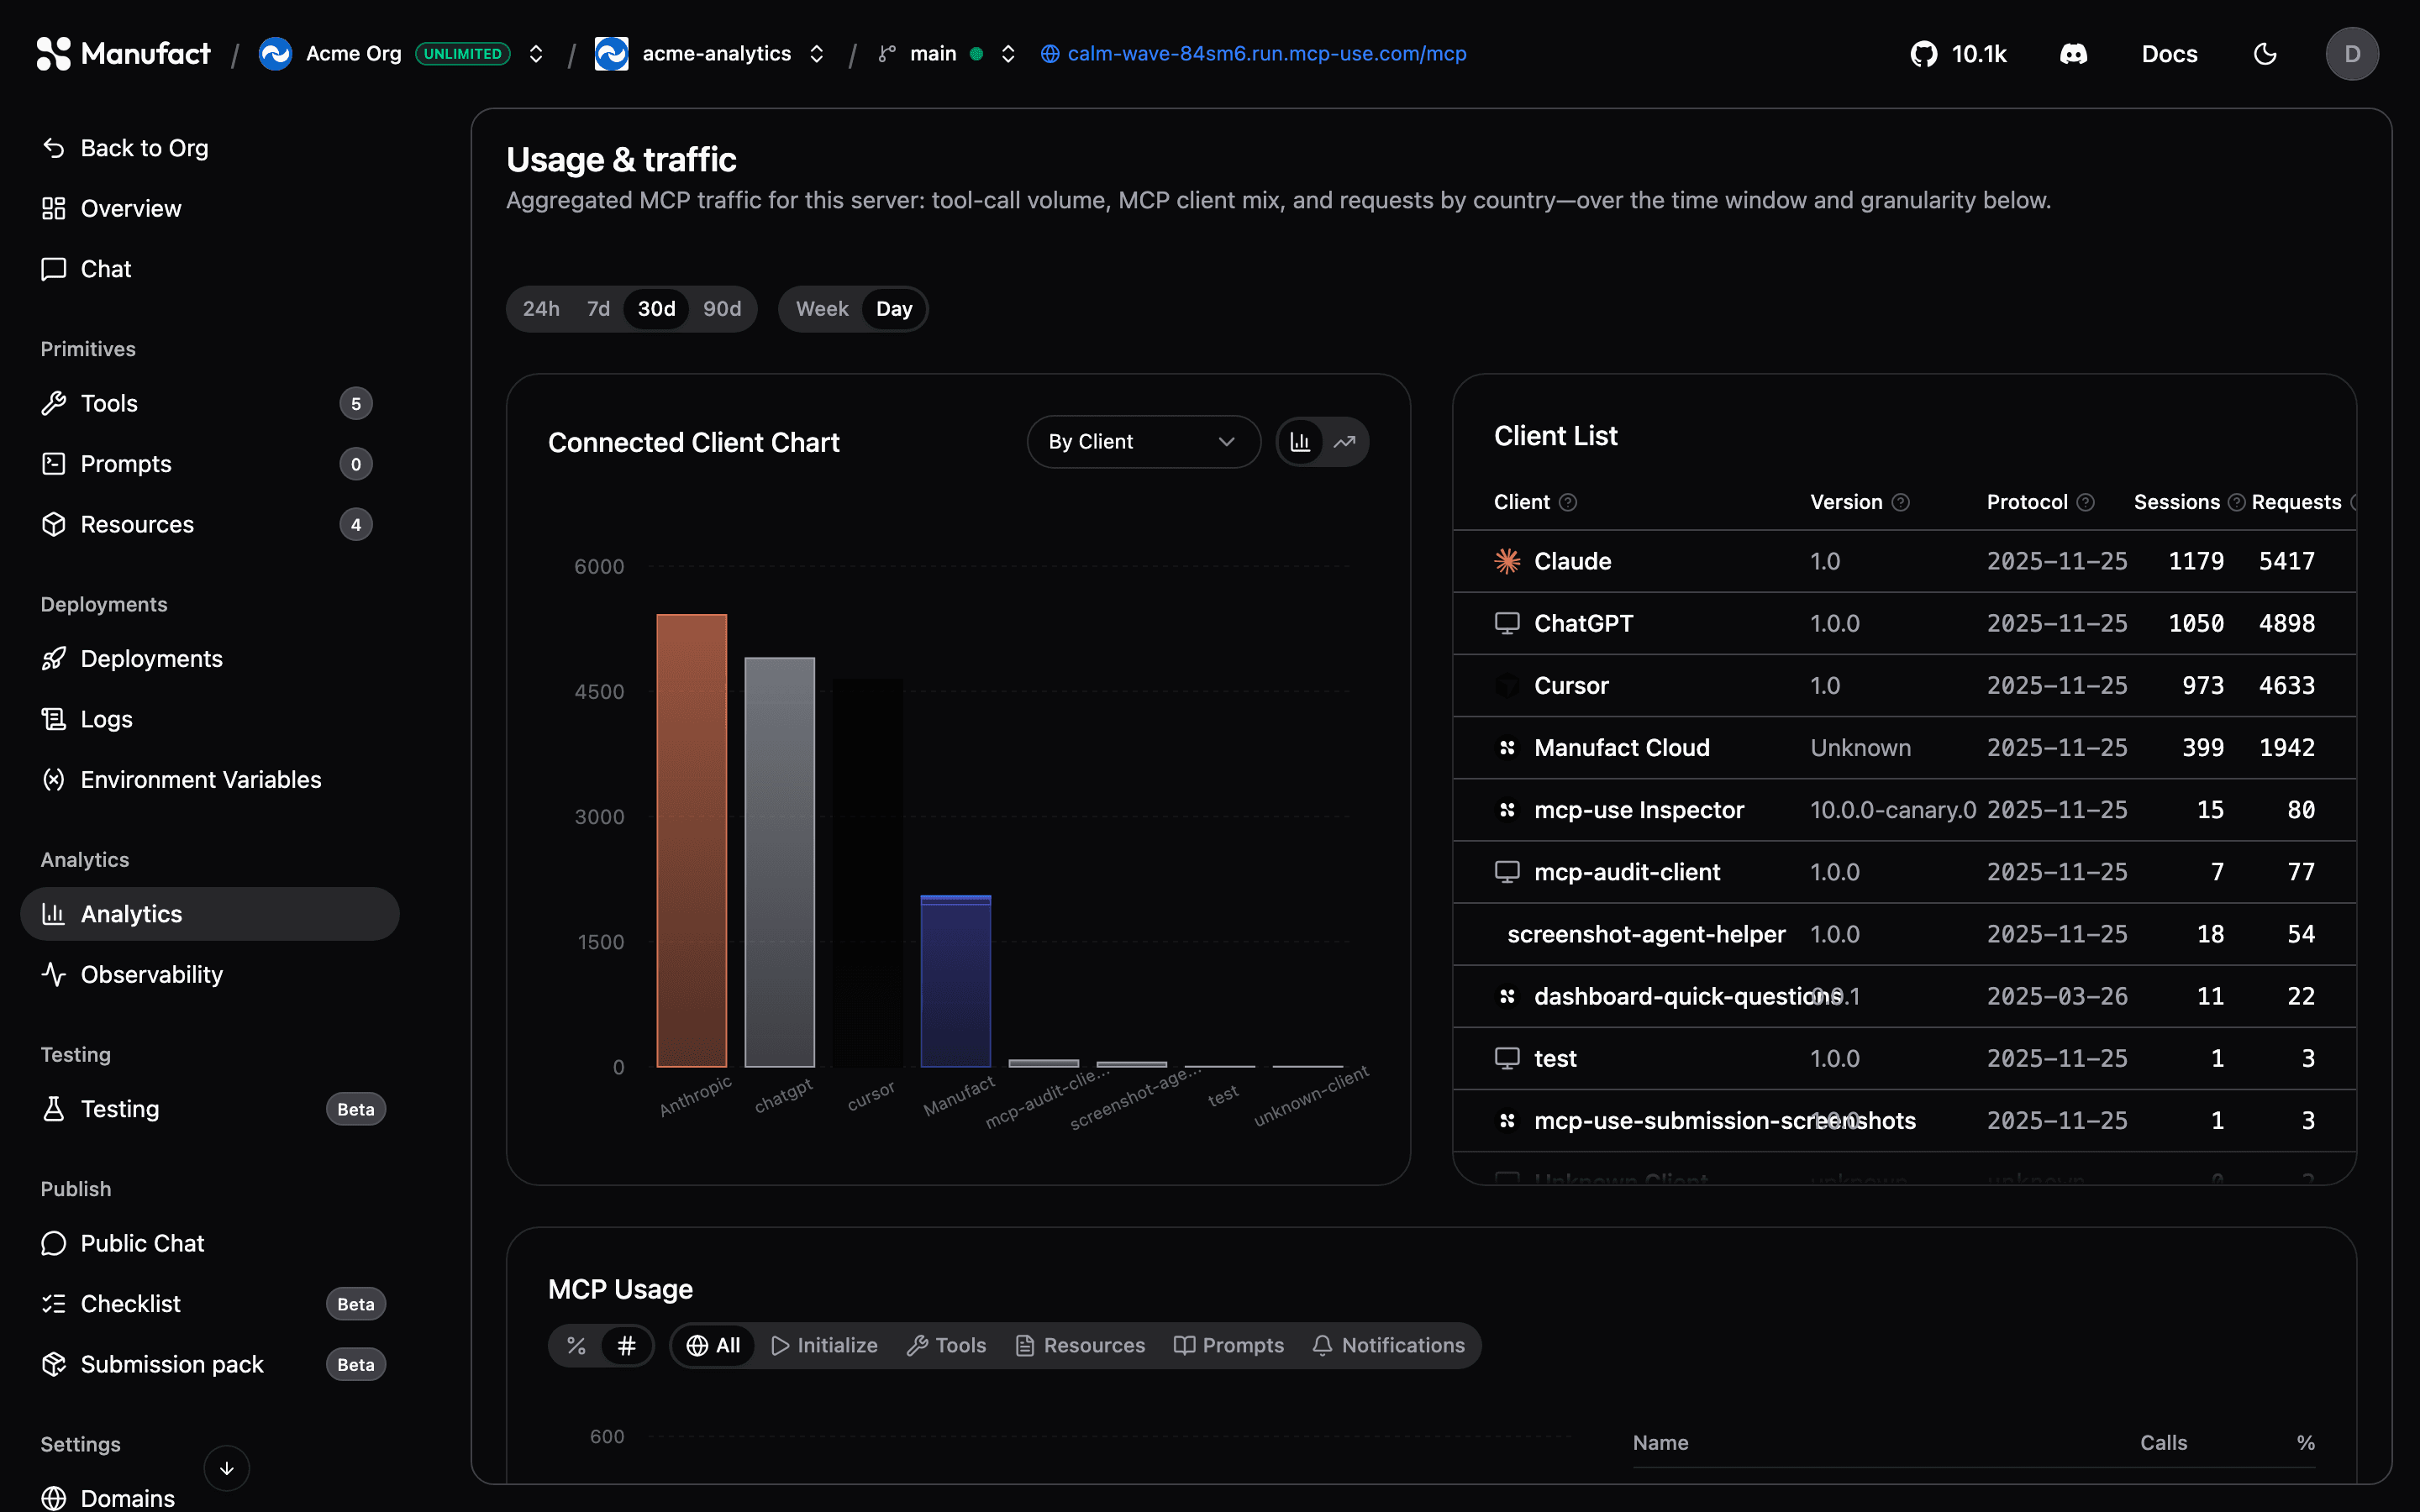Click the chatgpt gray chart bar
The image size is (2420, 1512).
(779, 862)
